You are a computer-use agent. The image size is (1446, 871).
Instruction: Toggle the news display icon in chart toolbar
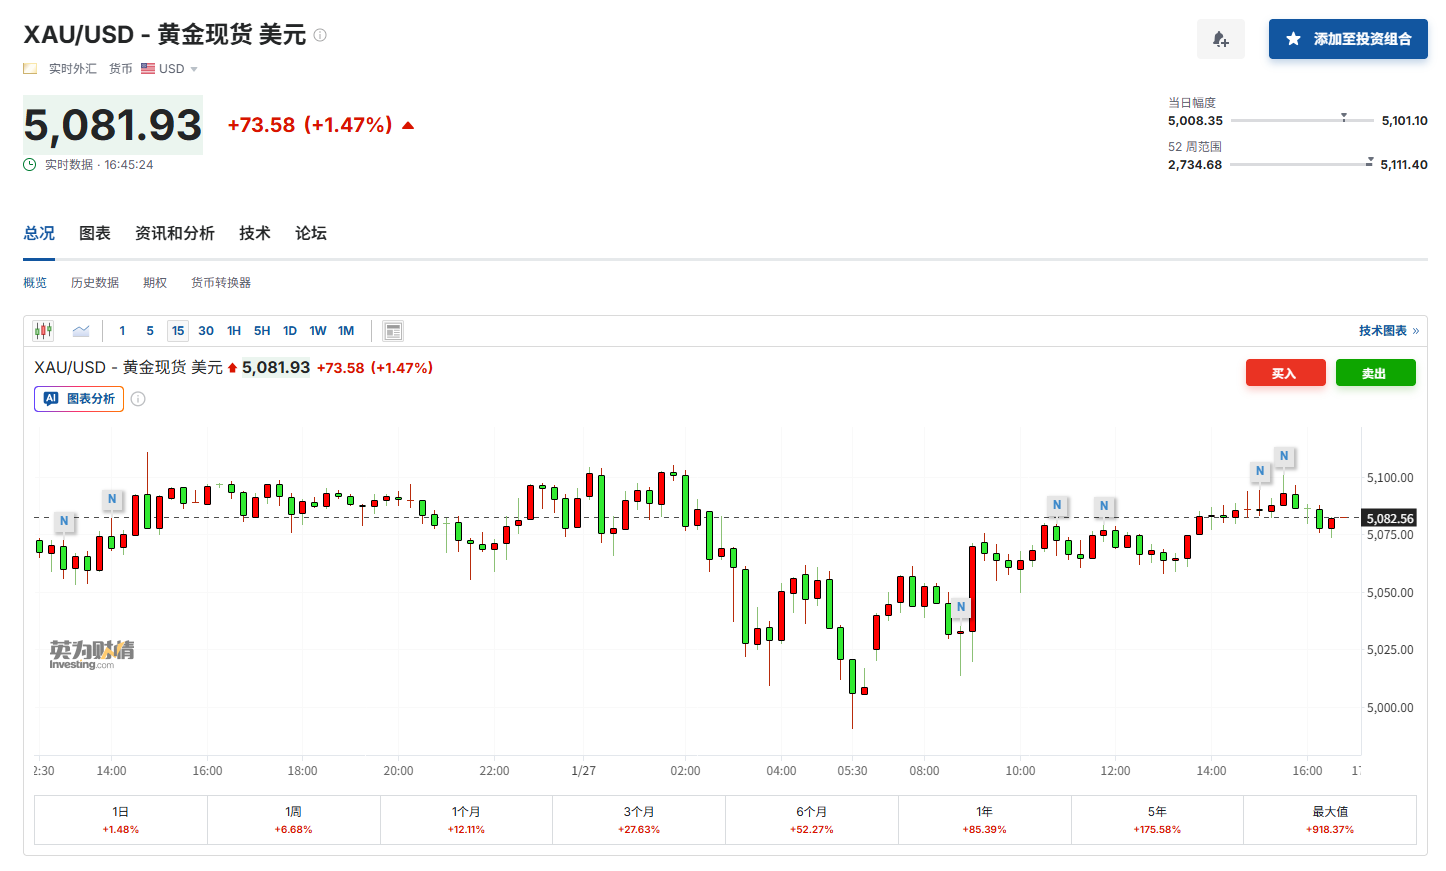(x=393, y=331)
